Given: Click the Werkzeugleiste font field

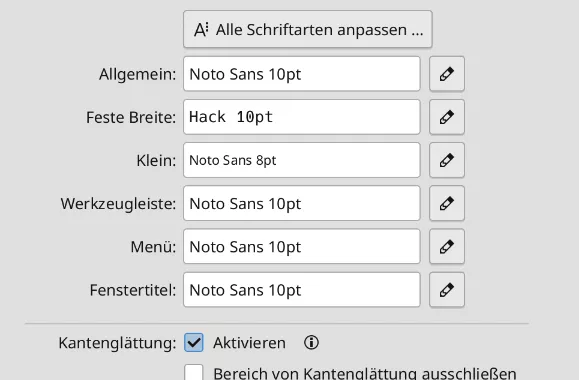Looking at the screenshot, I should 302,203.
